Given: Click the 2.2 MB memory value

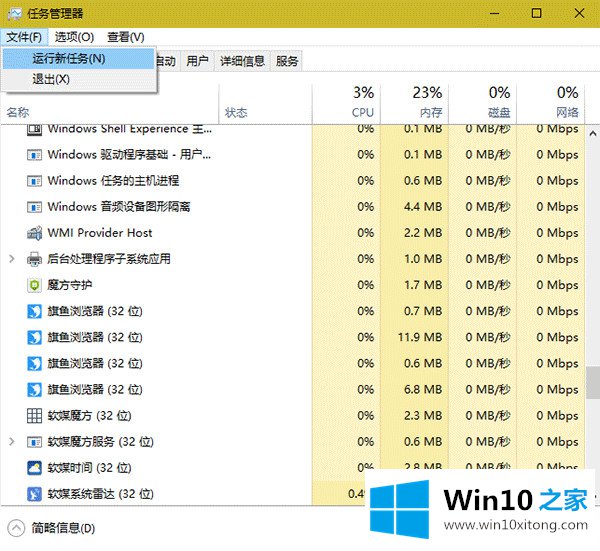Looking at the screenshot, I should [x=423, y=233].
